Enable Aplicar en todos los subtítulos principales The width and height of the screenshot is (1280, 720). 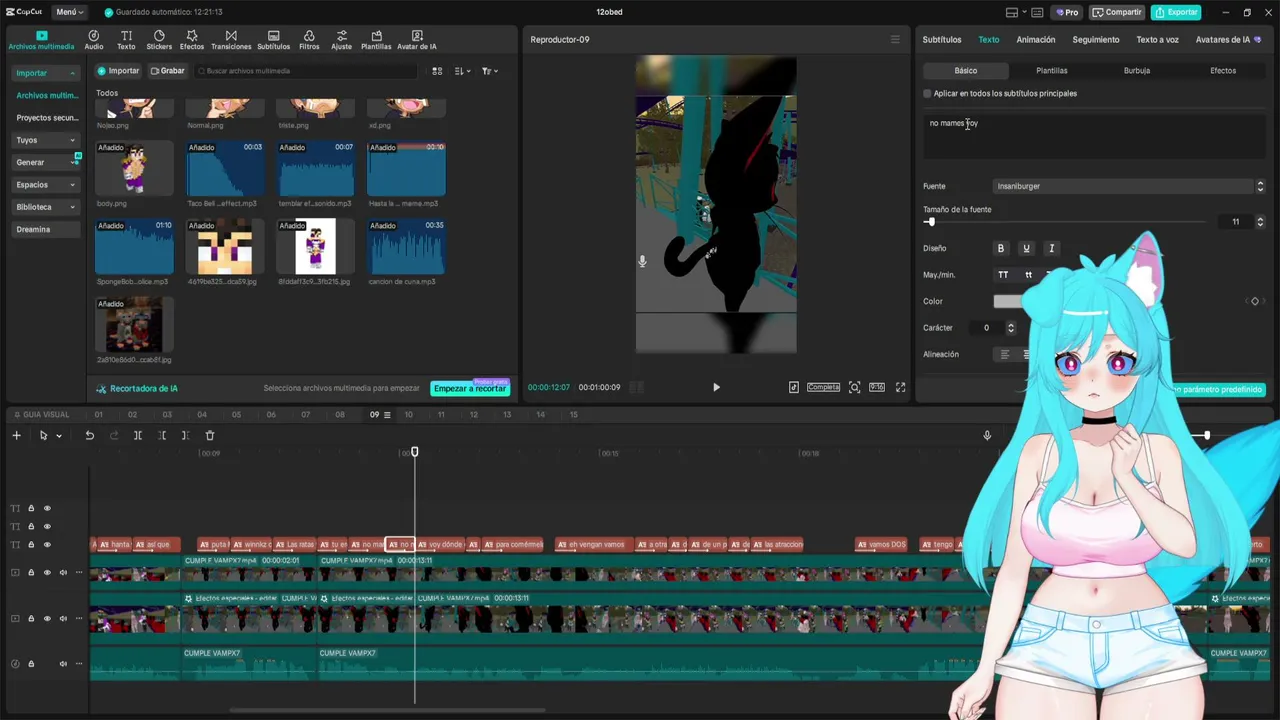coord(927,94)
